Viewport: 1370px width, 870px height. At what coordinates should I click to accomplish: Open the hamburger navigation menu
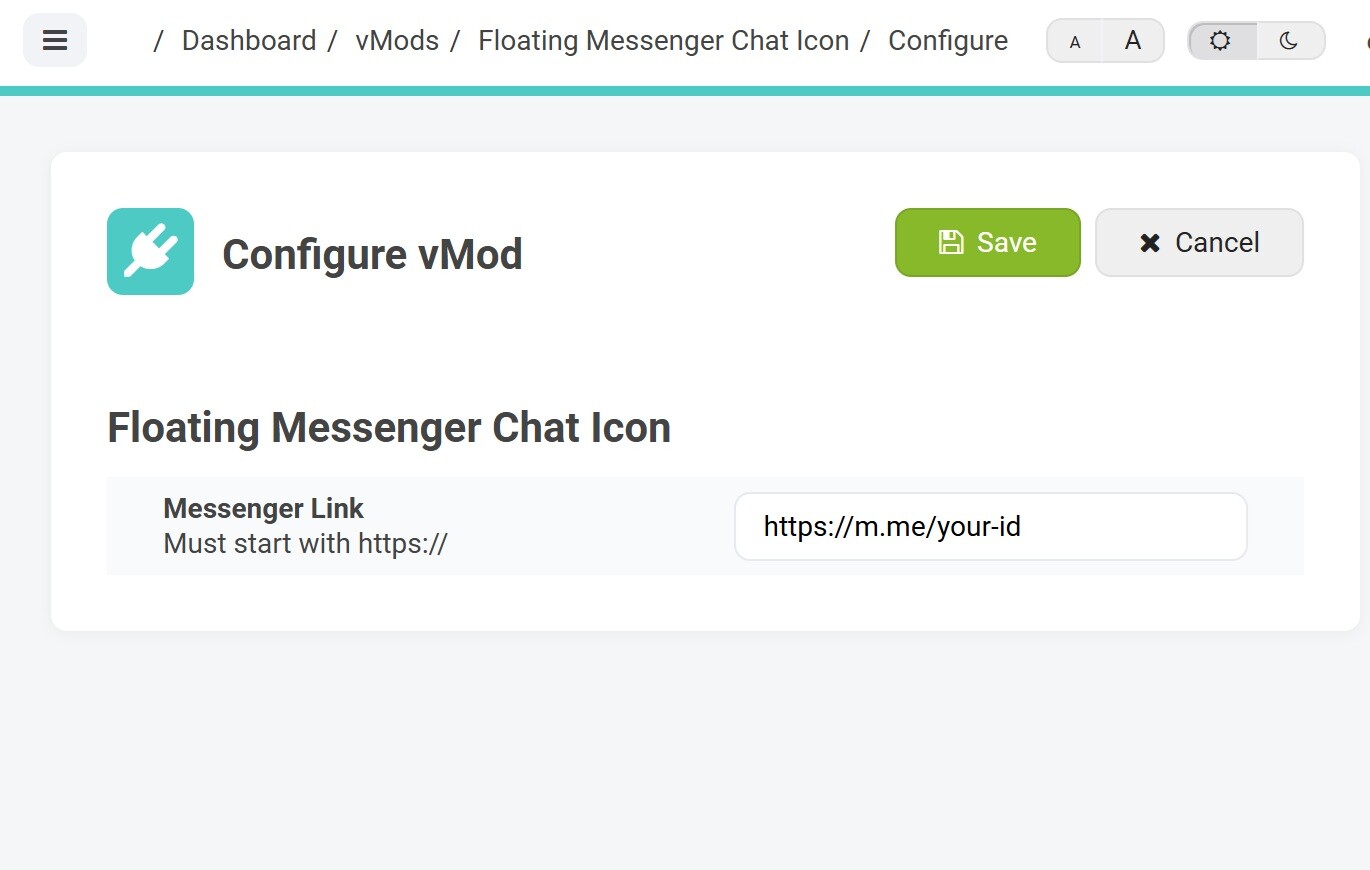pyautogui.click(x=55, y=40)
